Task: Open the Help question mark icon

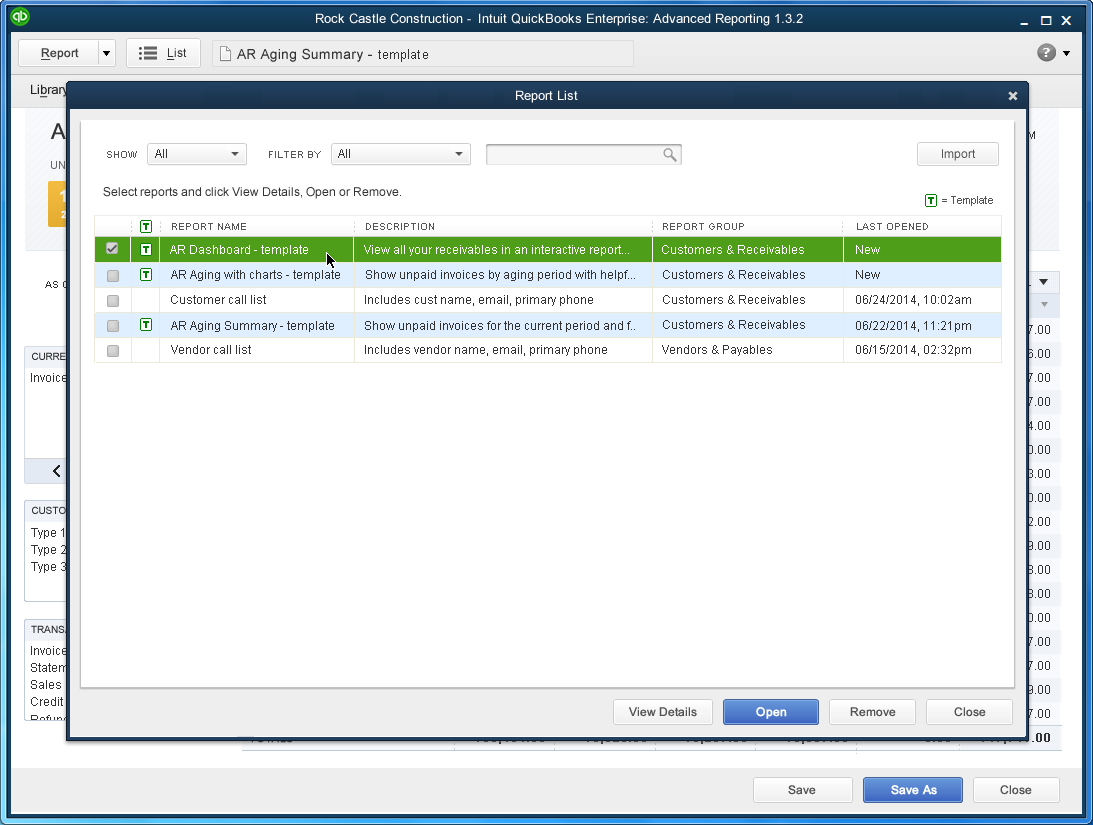Action: (x=1046, y=53)
